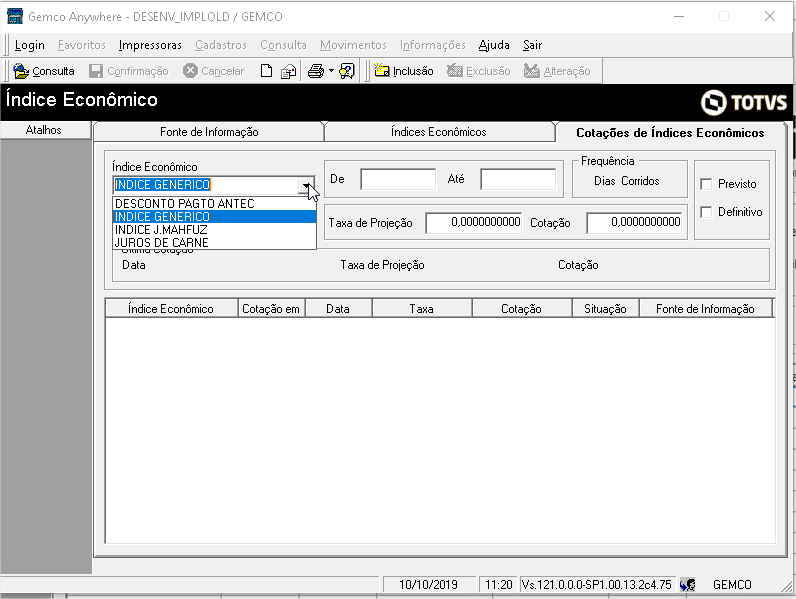Open the Consulta menu in menu bar
The image size is (796, 599).
coord(283,45)
